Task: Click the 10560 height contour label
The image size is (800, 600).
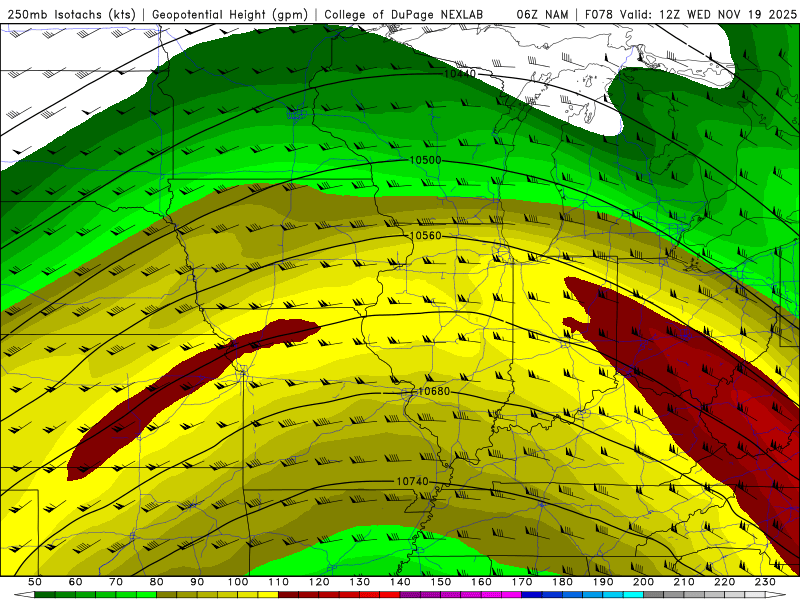Action: pos(426,235)
